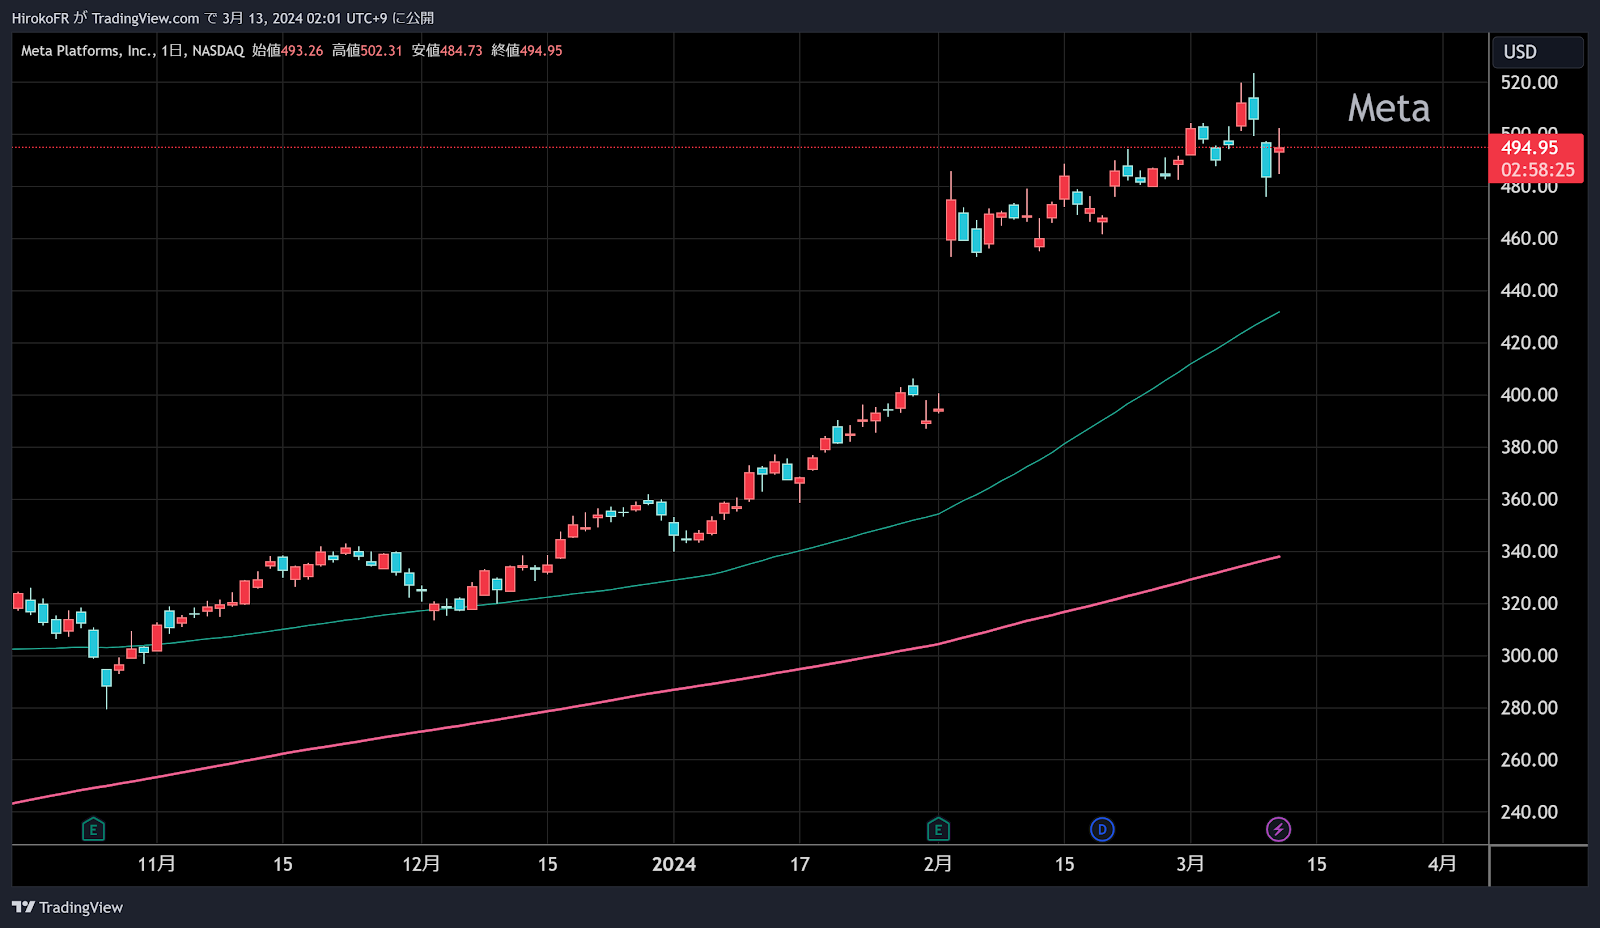Click the 3月 time axis label
This screenshot has height=928, width=1600.
[1190, 864]
